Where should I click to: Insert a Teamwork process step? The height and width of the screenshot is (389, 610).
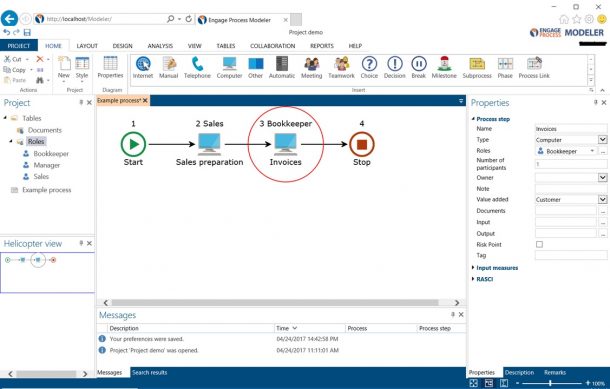coord(341,68)
